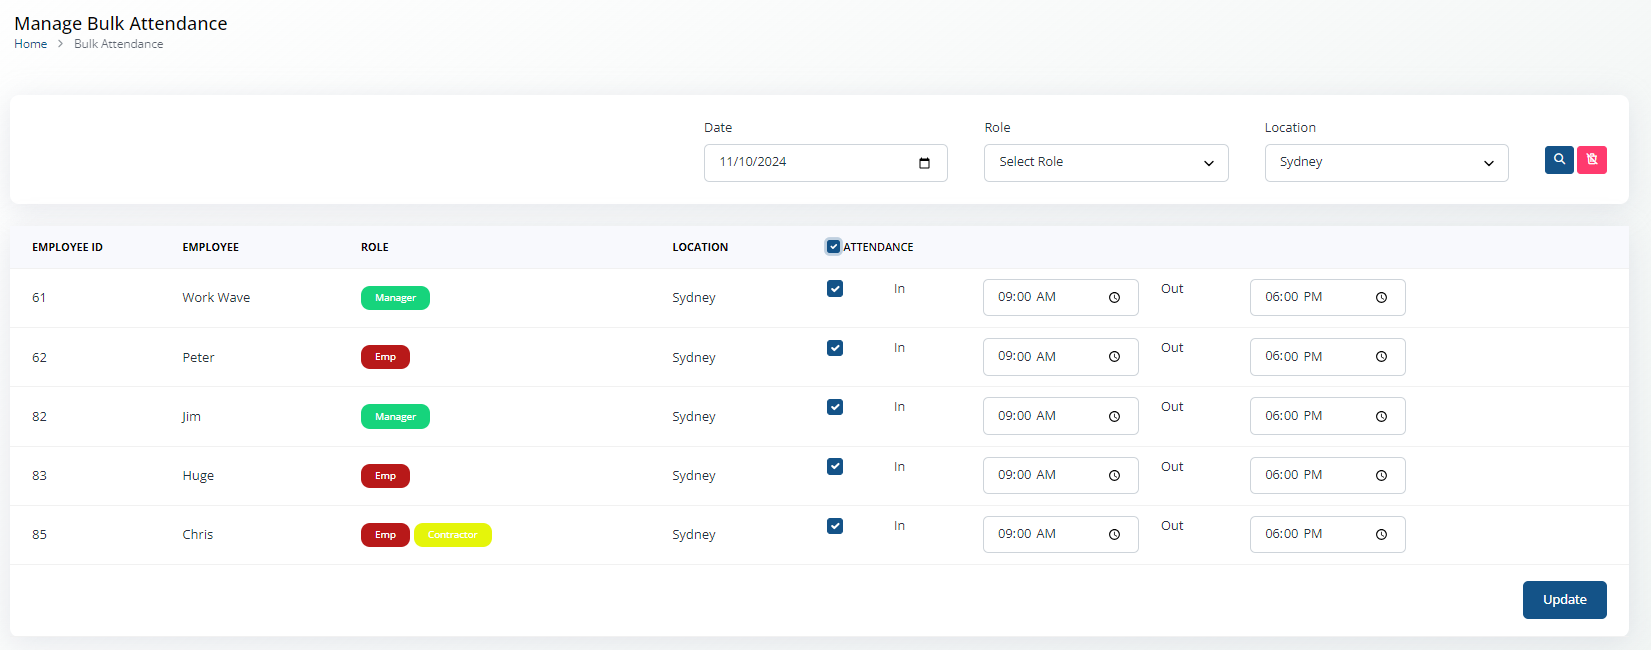Uncheck attendance for Chris
1651x650 pixels.
click(835, 526)
